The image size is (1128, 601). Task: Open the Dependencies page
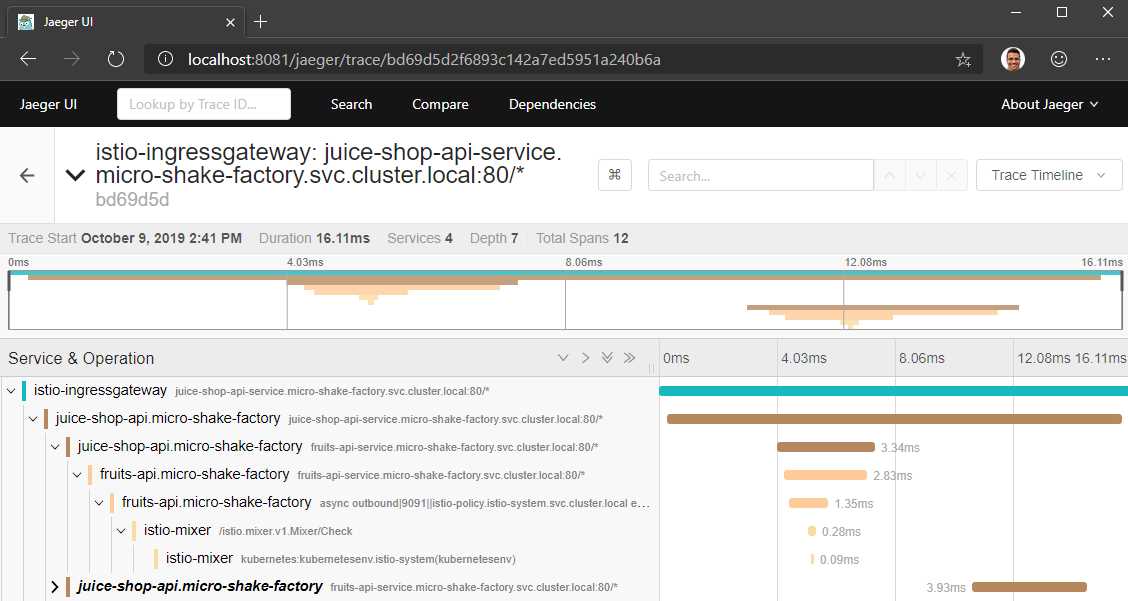[552, 104]
